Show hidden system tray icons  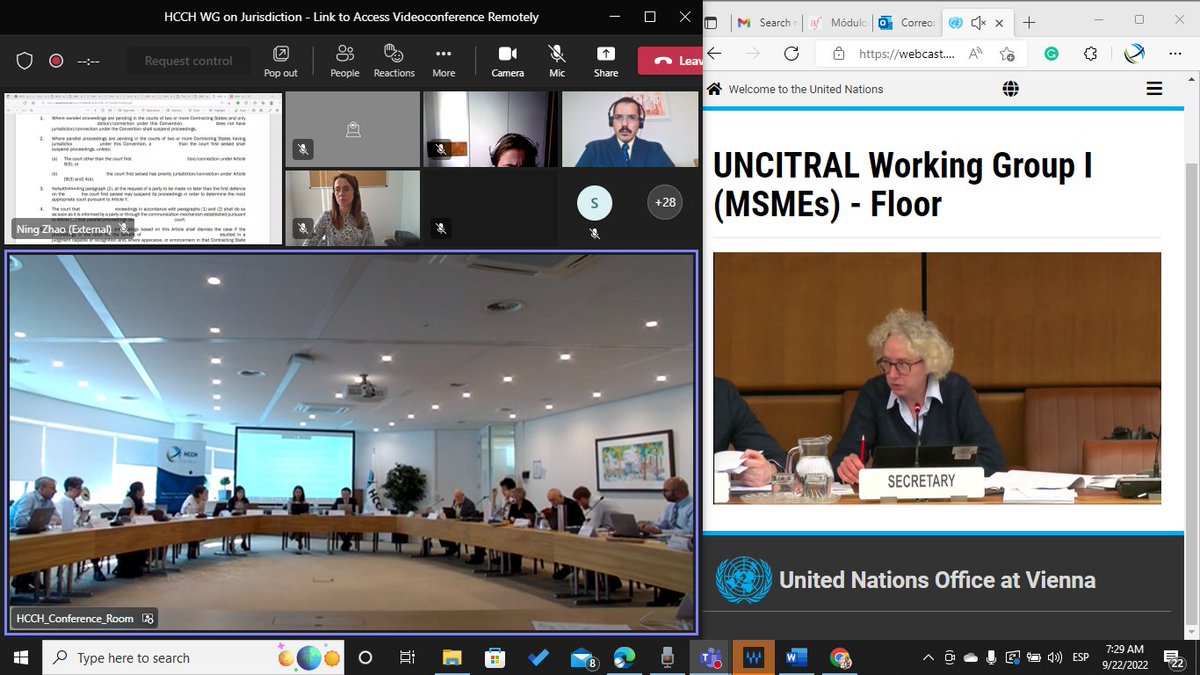click(930, 657)
